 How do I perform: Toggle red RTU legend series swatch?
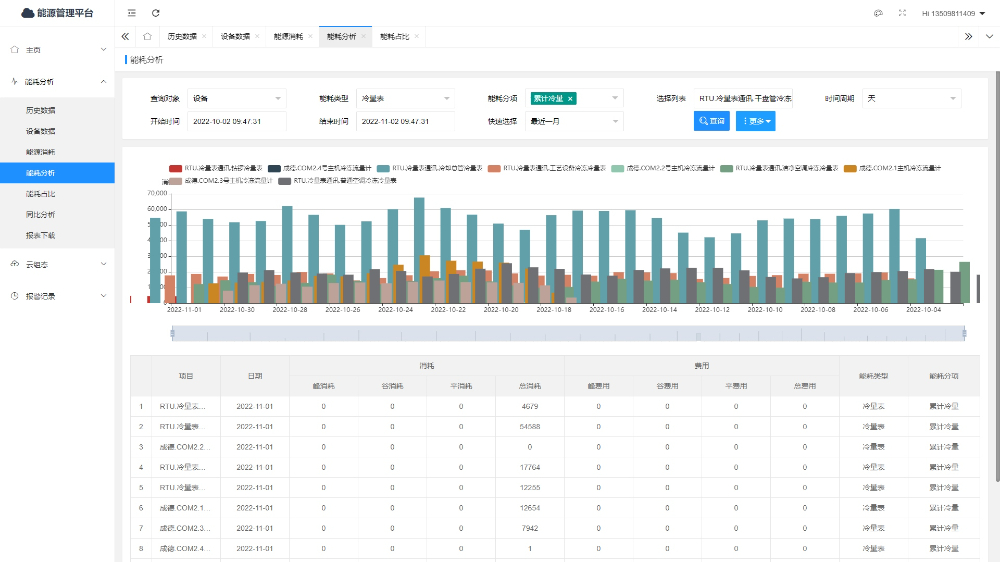coord(175,168)
